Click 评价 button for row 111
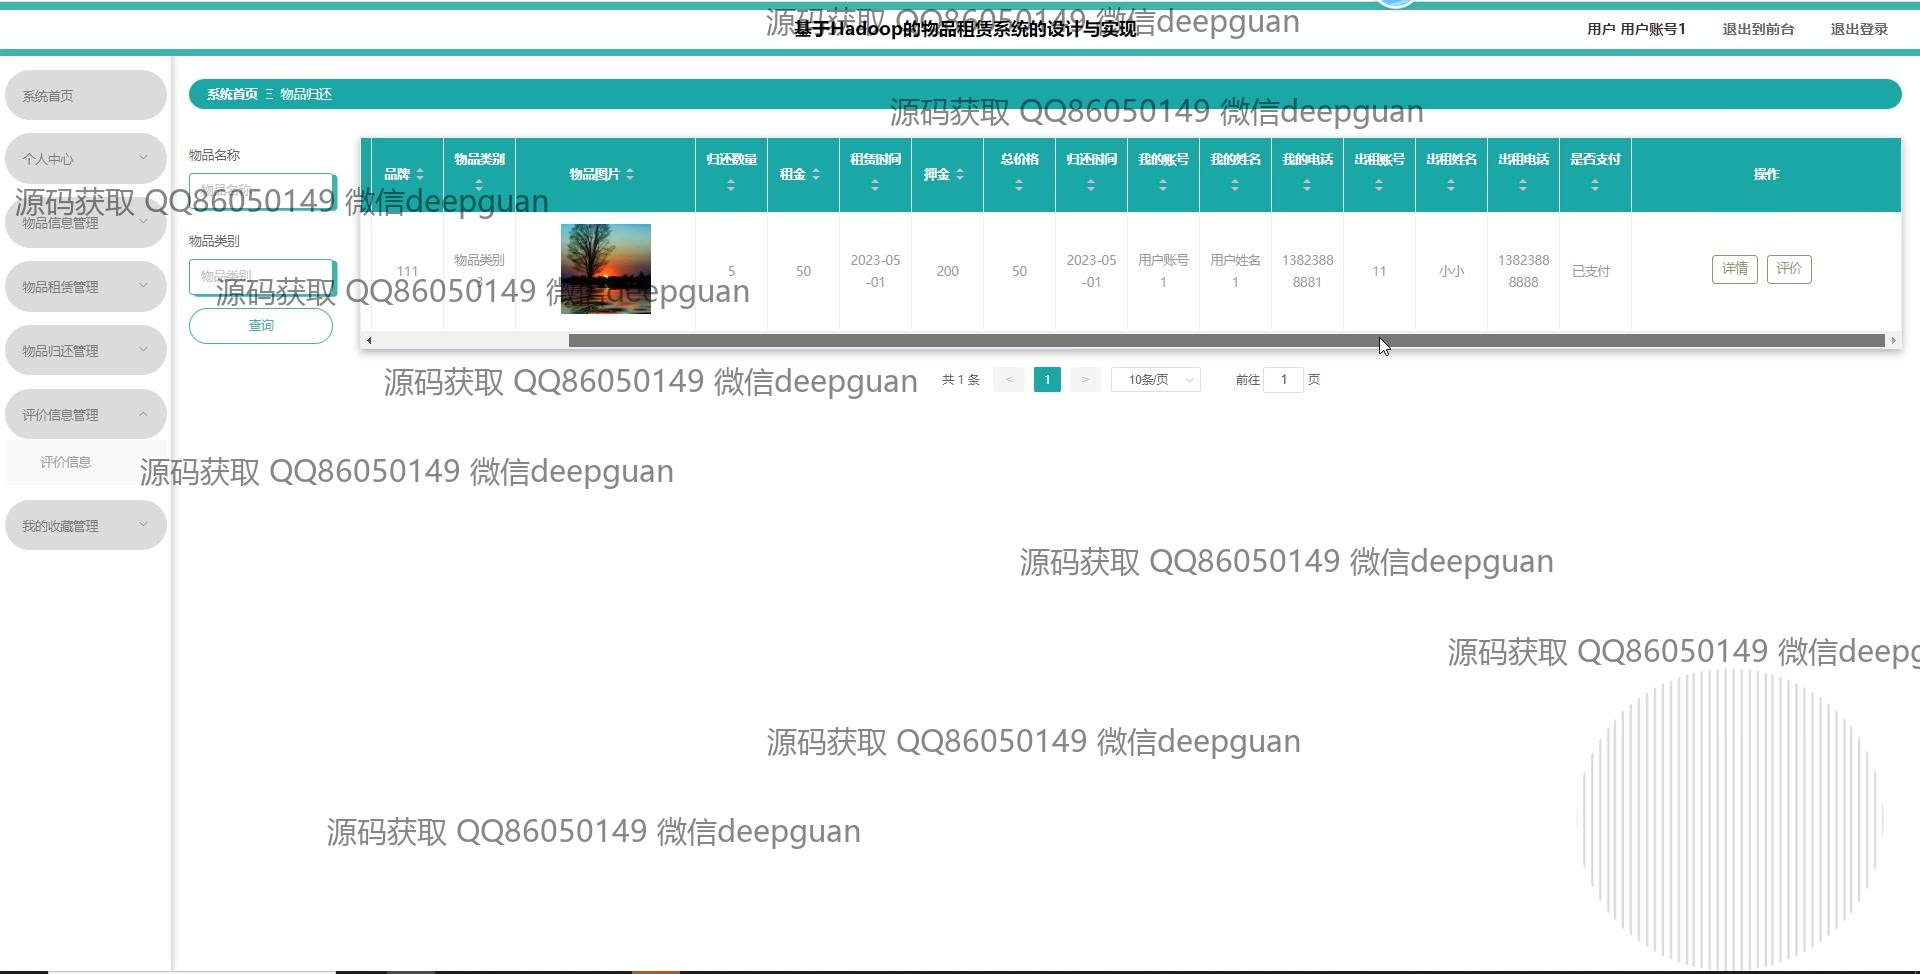Image resolution: width=1920 pixels, height=974 pixels. (x=1789, y=269)
